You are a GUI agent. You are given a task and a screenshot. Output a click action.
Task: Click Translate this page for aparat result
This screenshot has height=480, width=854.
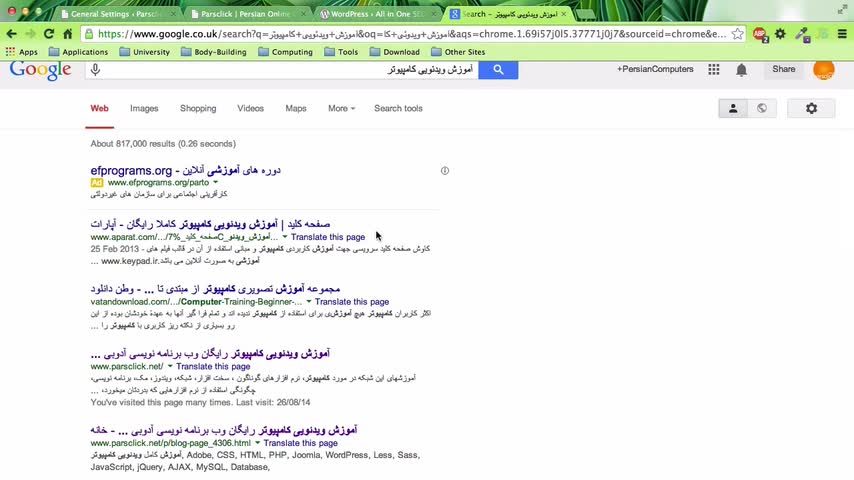(x=328, y=237)
